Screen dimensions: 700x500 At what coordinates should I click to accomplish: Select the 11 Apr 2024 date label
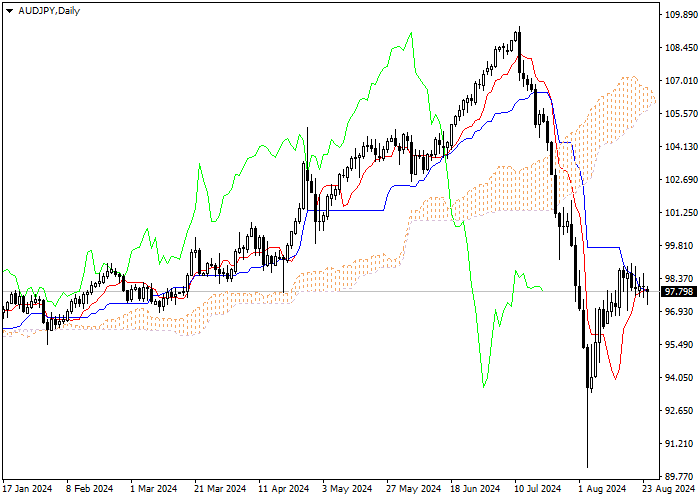[x=284, y=489]
